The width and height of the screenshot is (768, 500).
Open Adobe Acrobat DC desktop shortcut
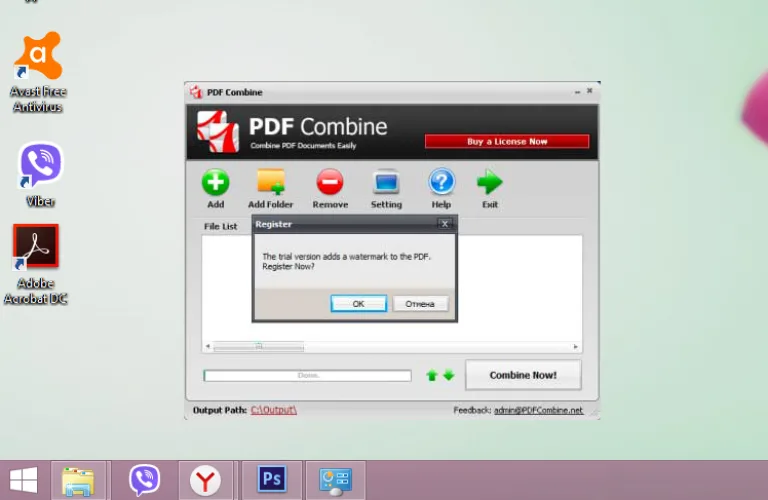click(36, 264)
